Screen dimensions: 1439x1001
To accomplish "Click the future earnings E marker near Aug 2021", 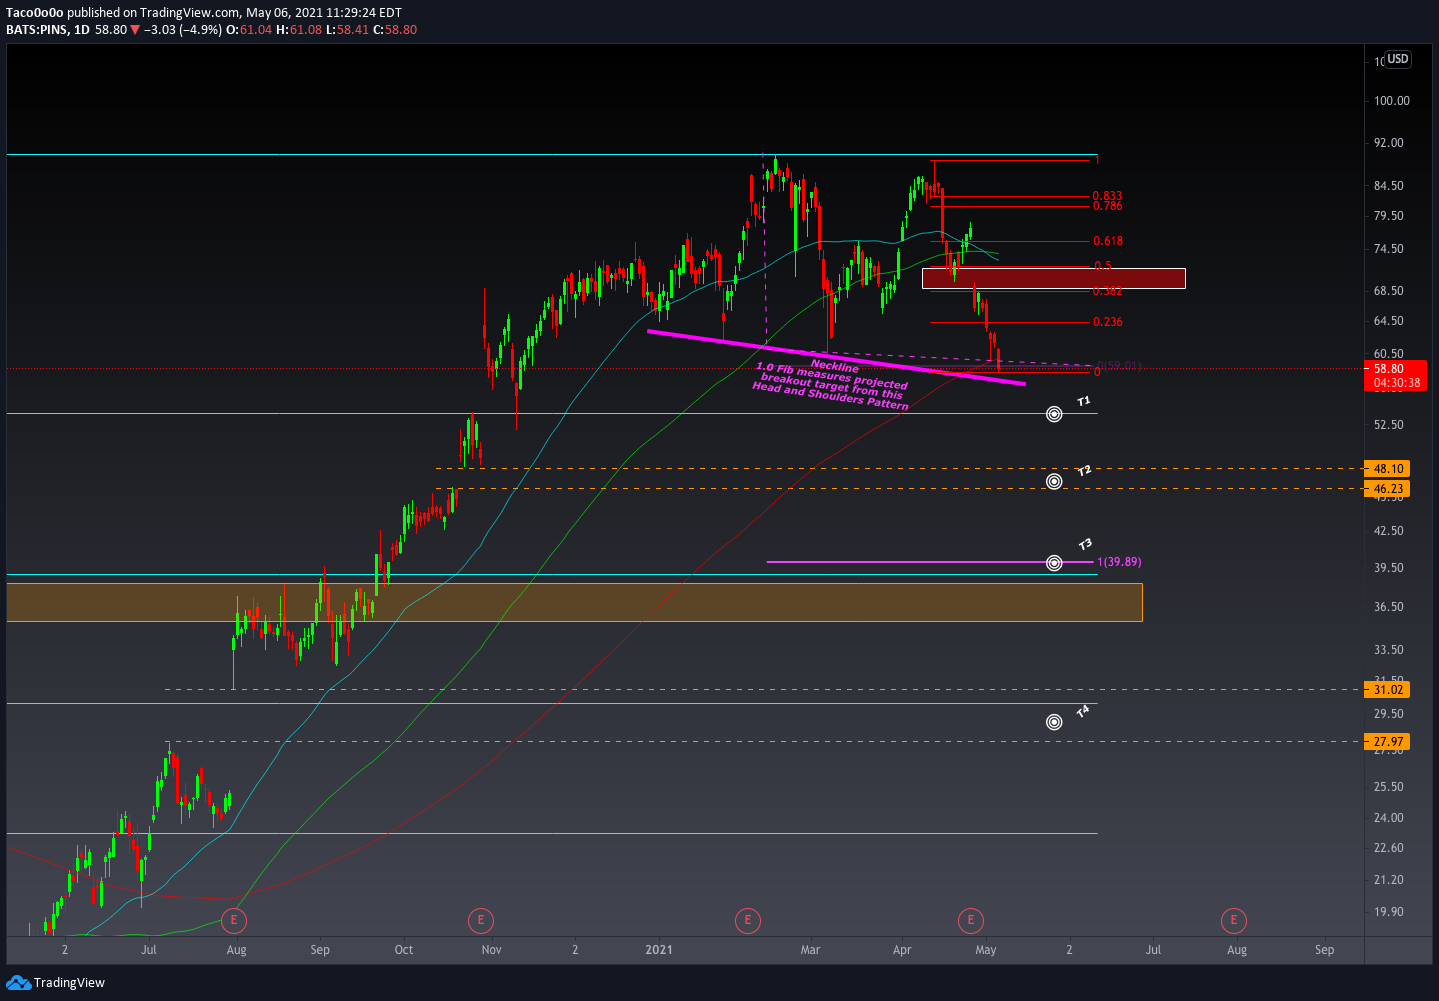I will [1234, 920].
